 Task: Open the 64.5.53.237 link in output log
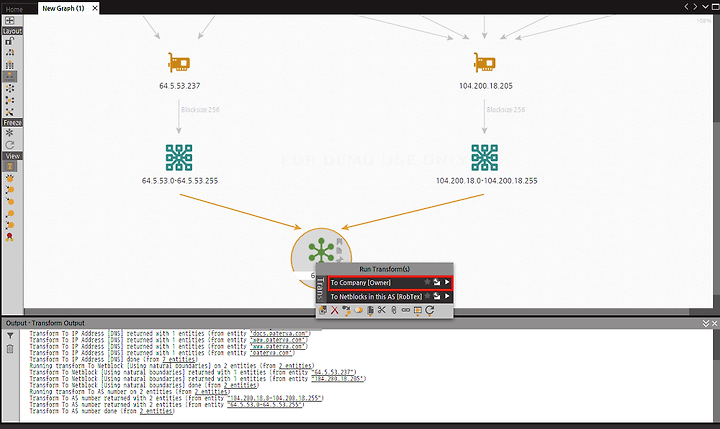coord(334,373)
